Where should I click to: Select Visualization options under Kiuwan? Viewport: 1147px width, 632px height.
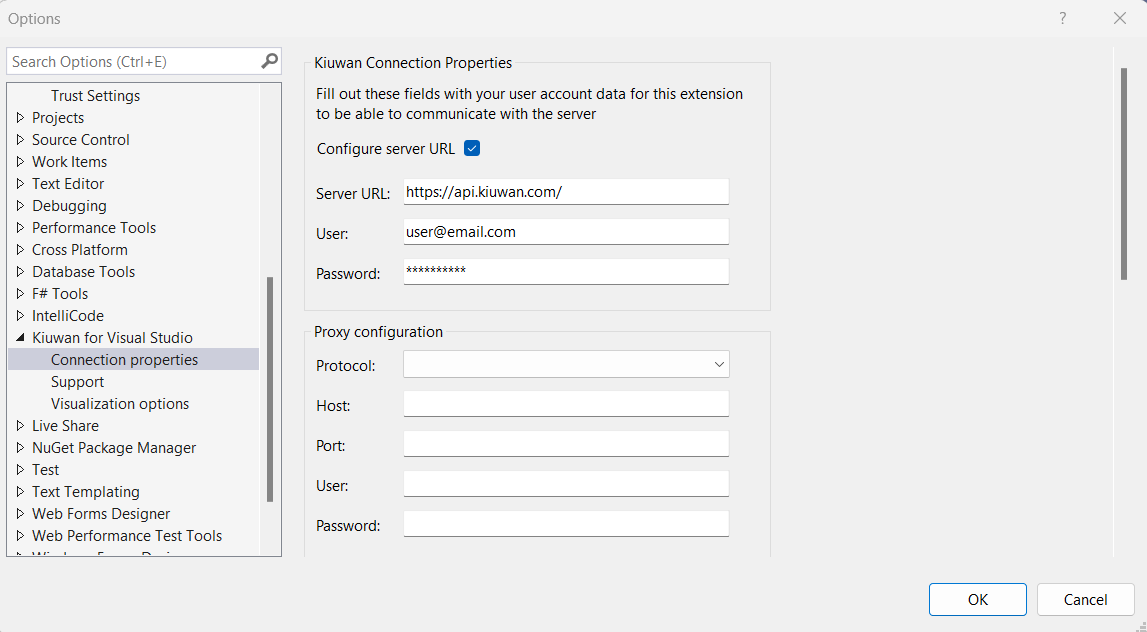[x=119, y=403]
